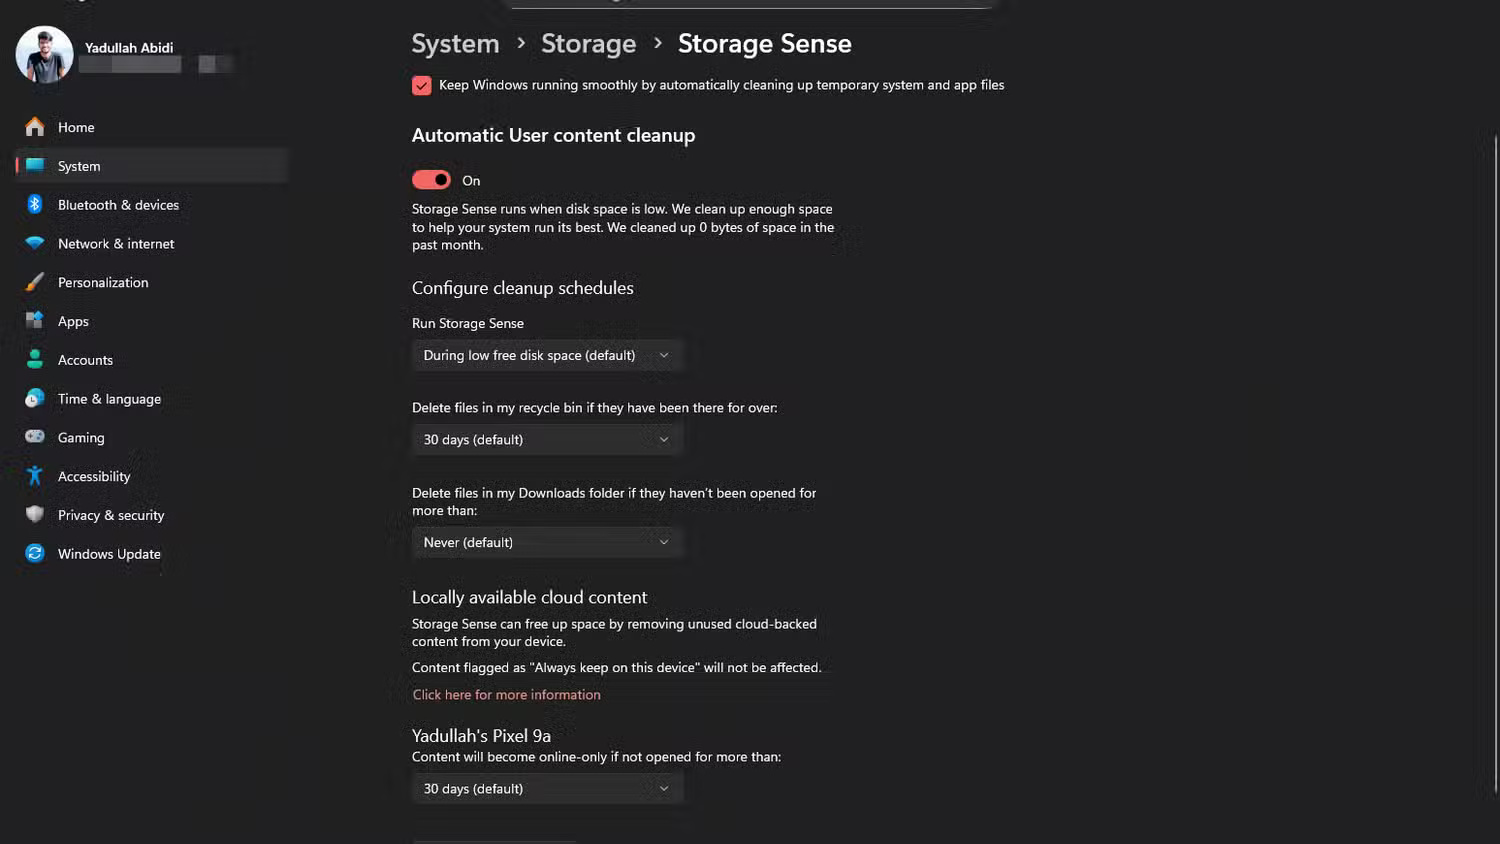This screenshot has height=844, width=1500.
Task: Click the Yadullah Abidi profile picture
Action: point(45,54)
